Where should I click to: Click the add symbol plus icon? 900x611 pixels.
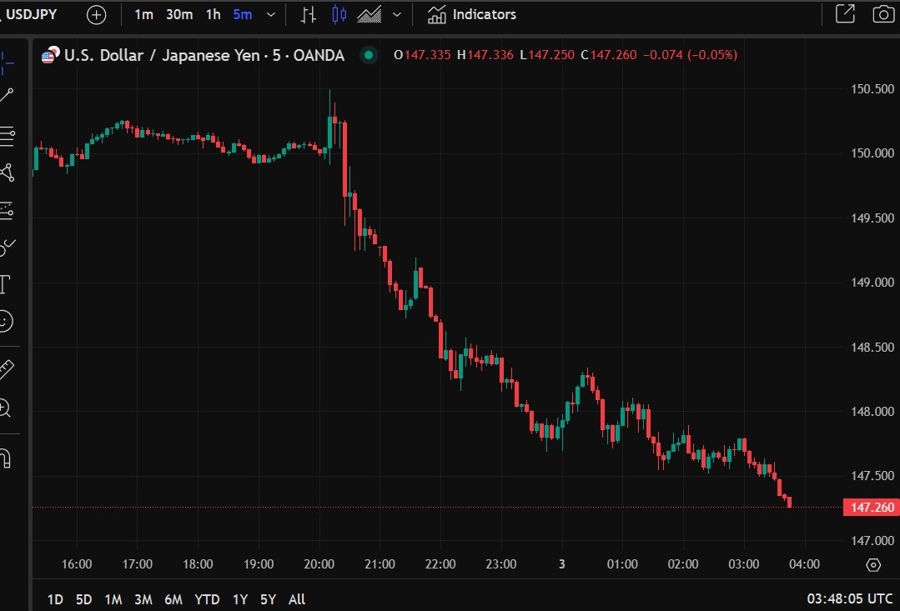click(x=96, y=15)
